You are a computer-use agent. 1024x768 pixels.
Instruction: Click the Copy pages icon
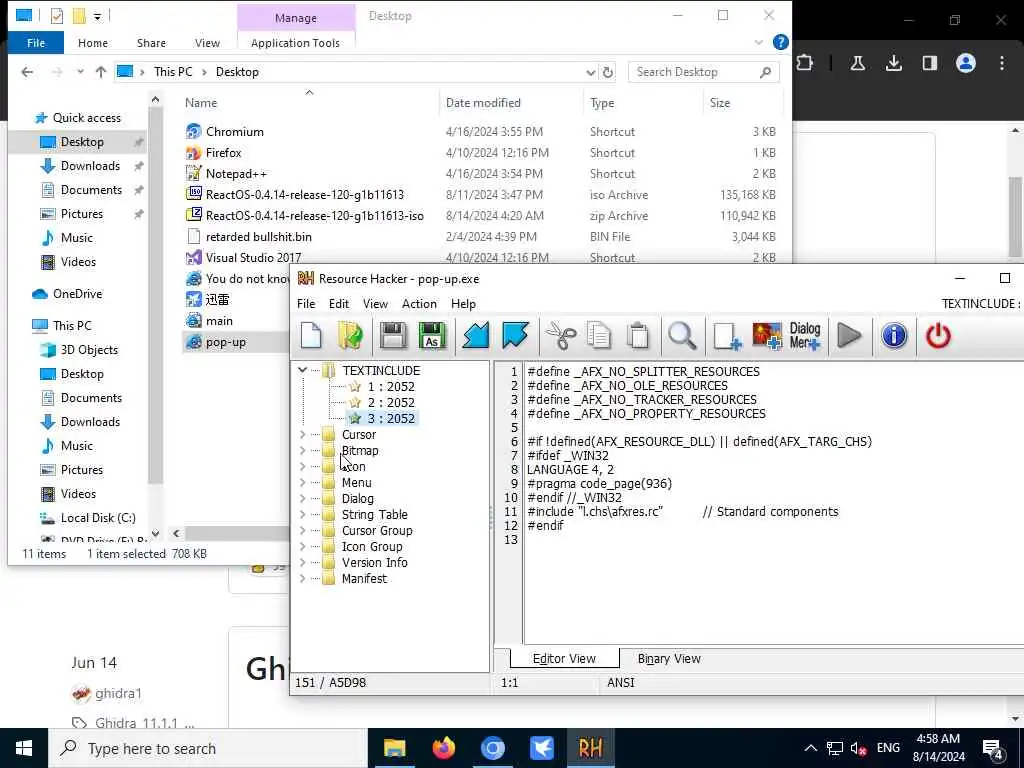(x=599, y=336)
